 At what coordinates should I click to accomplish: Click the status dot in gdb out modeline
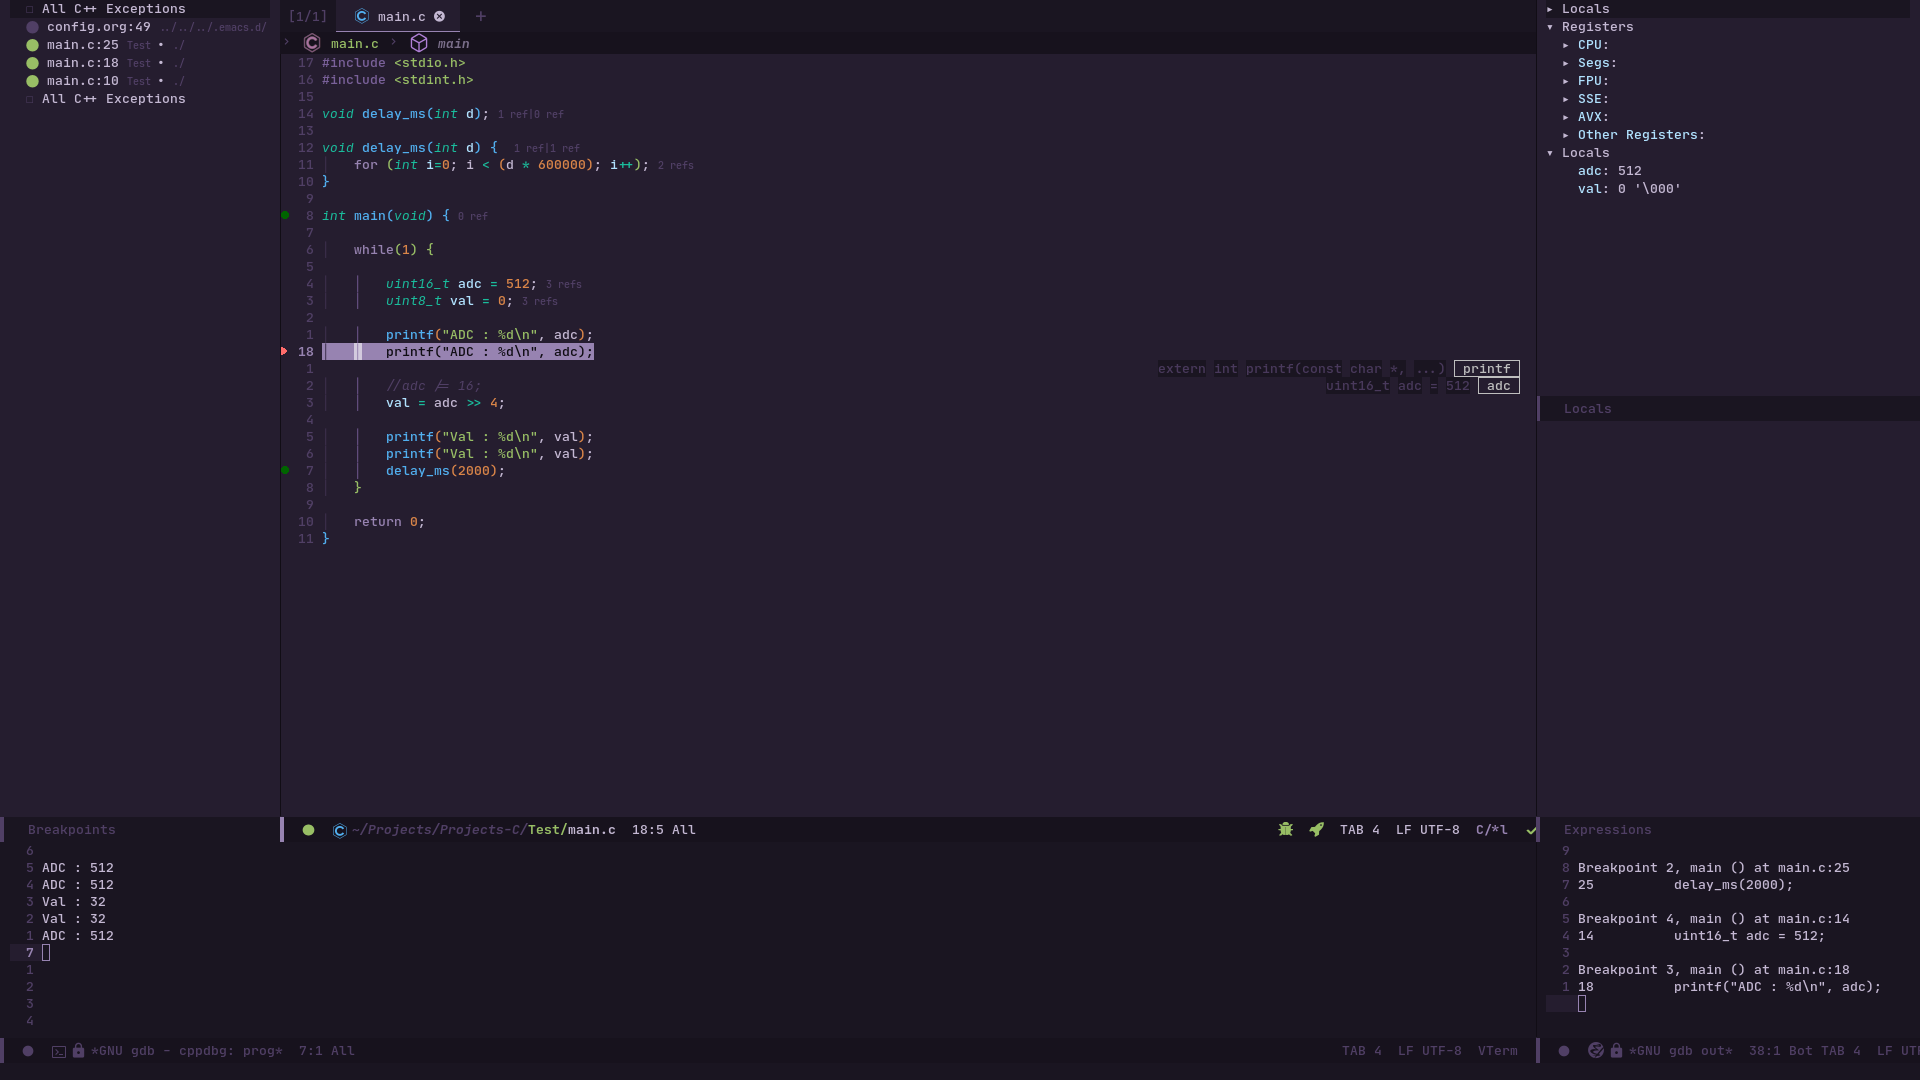click(x=1564, y=1051)
